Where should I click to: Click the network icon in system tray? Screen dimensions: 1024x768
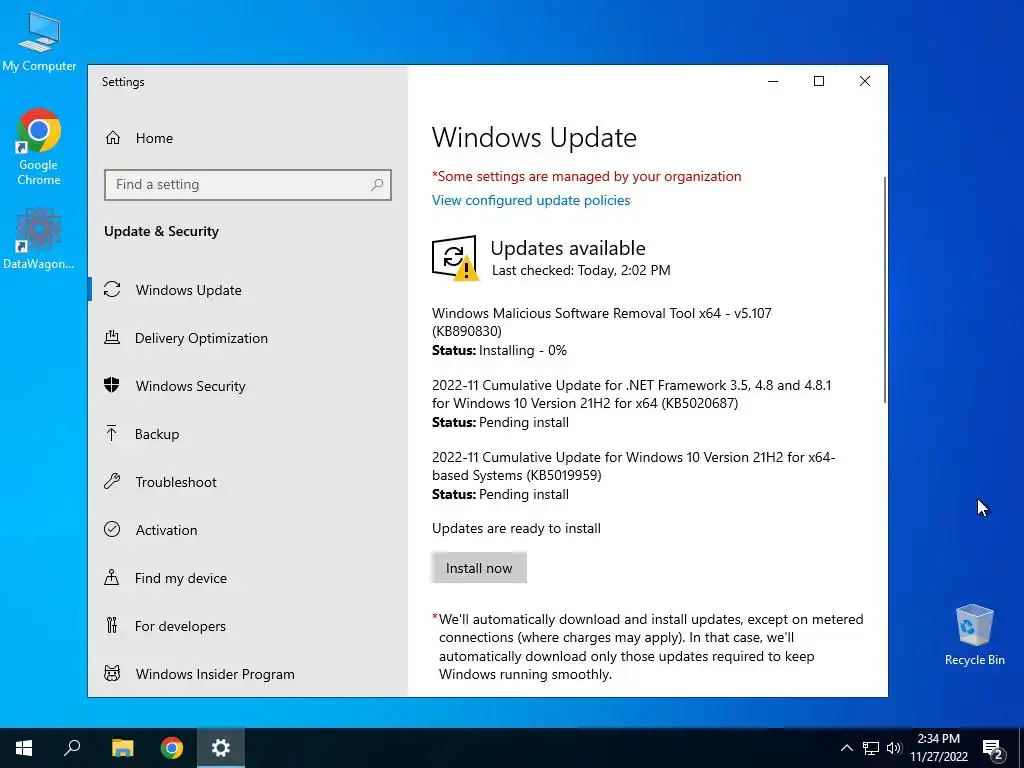(871, 748)
